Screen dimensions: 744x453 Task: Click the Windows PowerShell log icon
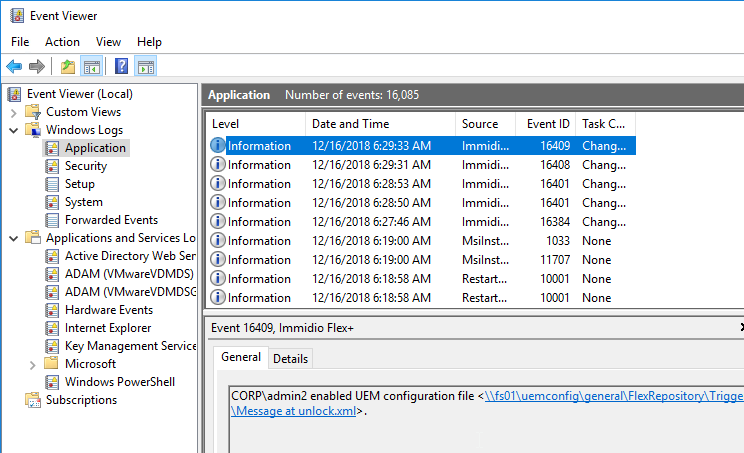click(x=52, y=382)
